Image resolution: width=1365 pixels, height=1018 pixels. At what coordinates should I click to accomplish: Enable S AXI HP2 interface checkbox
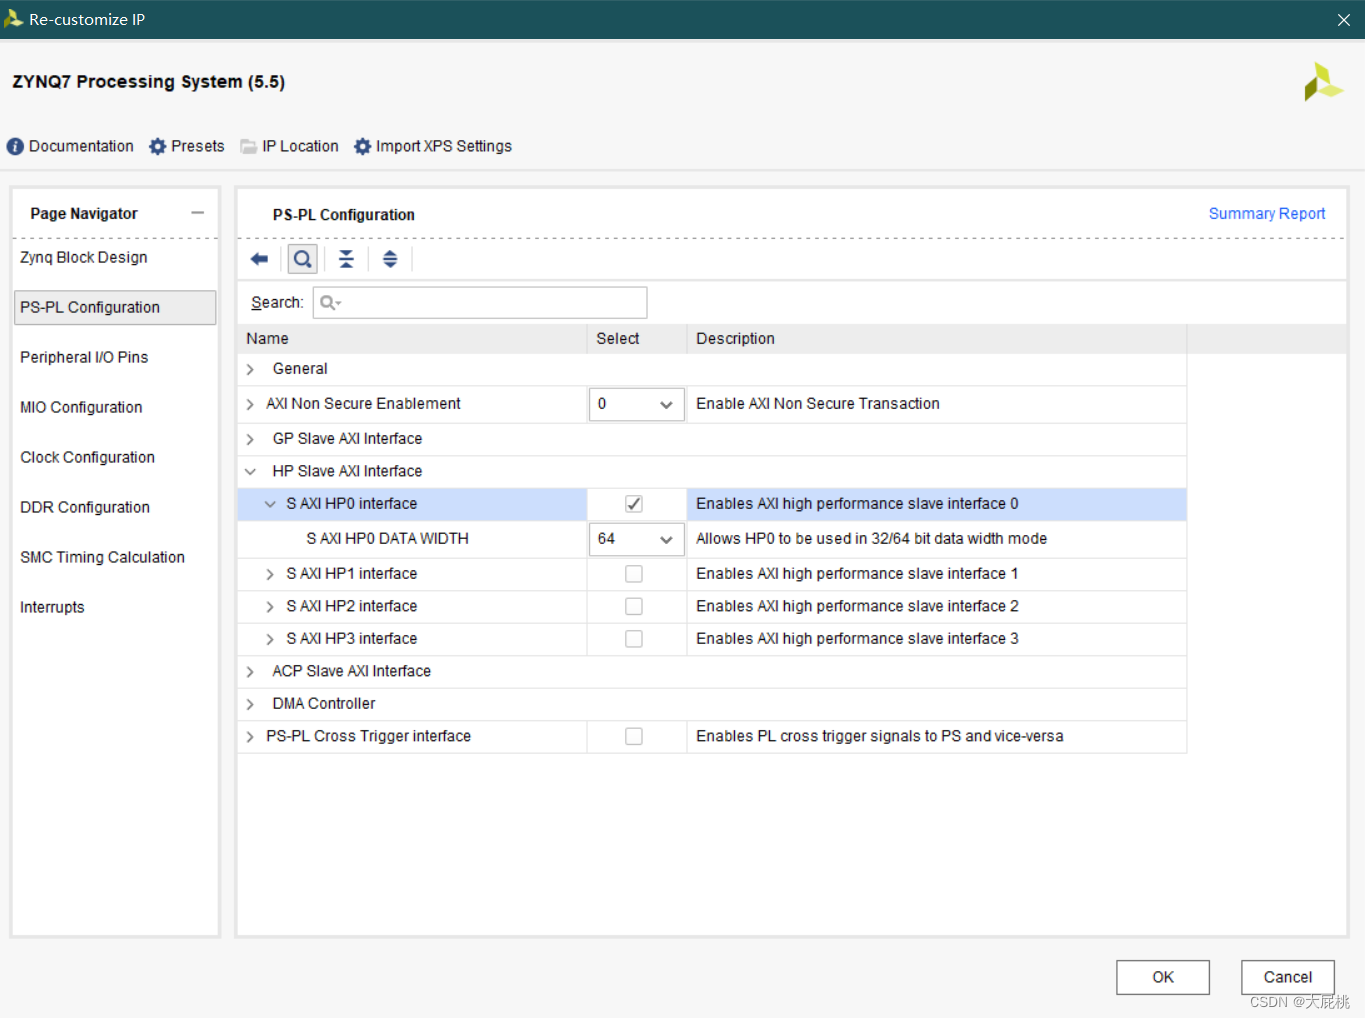634,606
